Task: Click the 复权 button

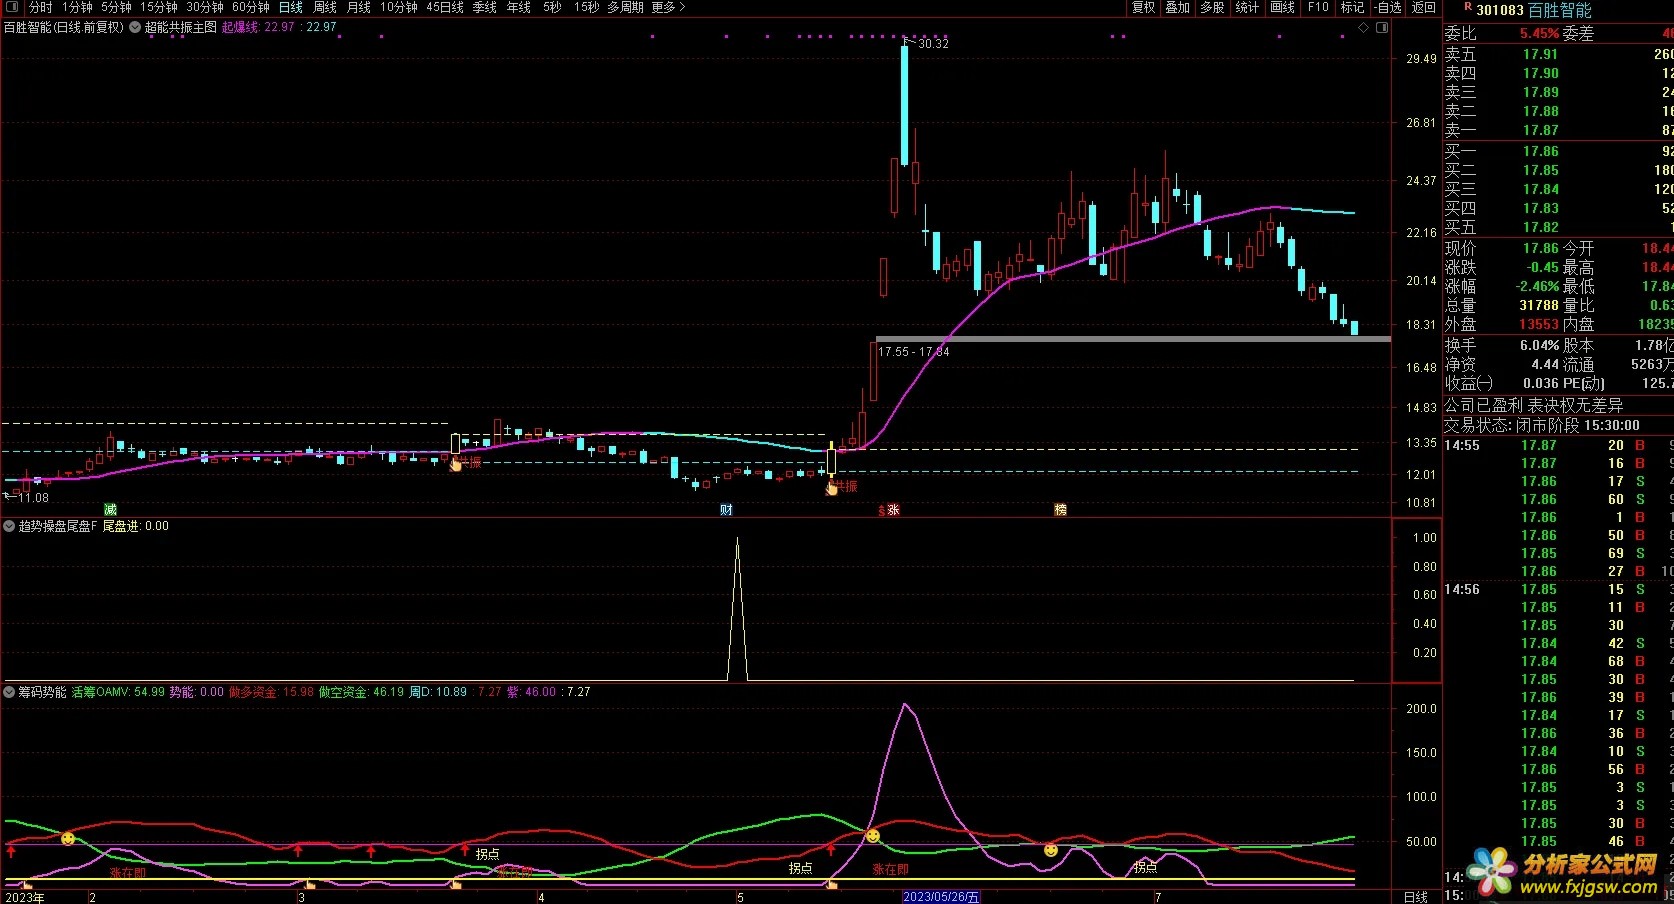Action: pos(1144,7)
